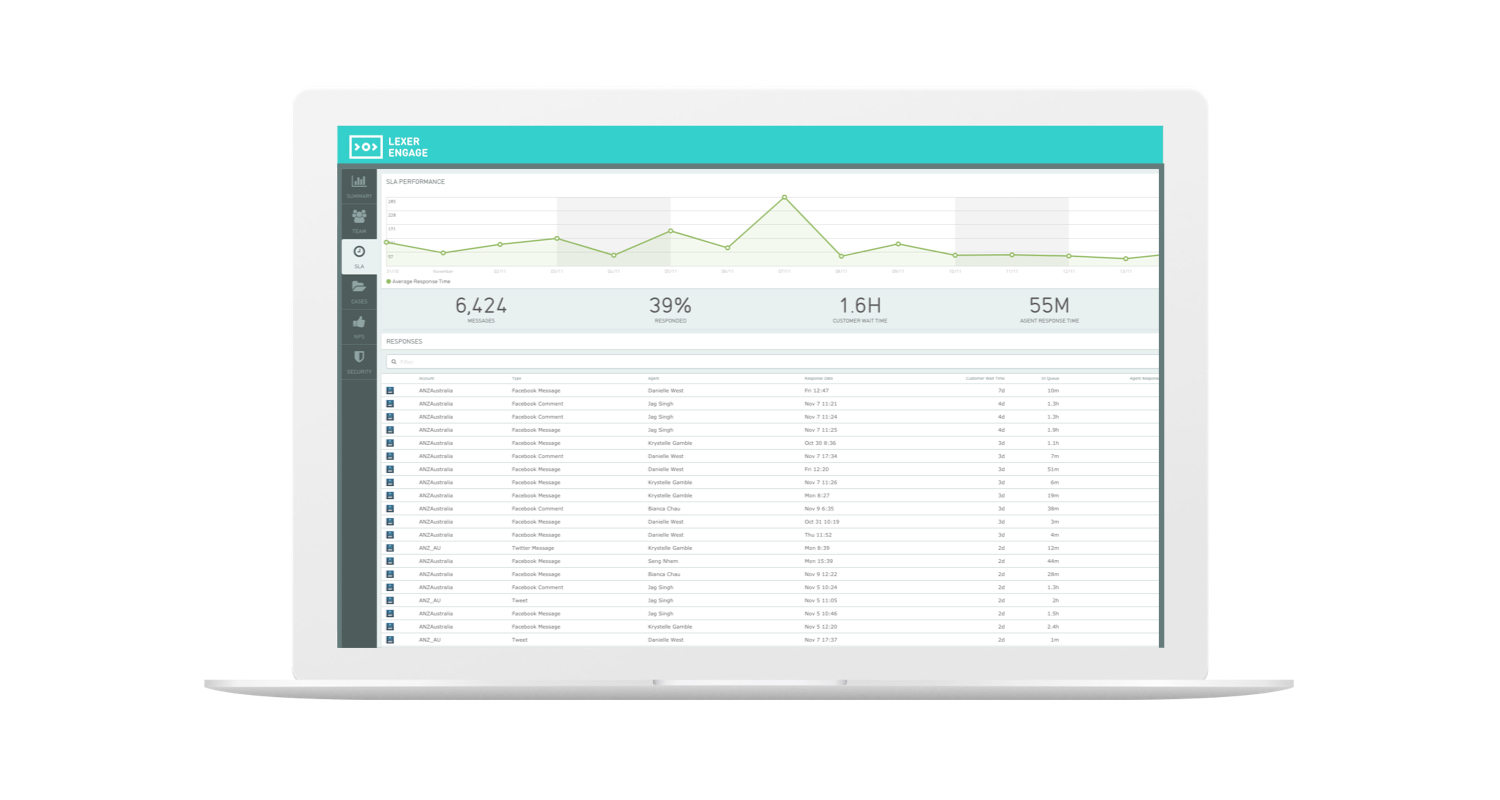Sort responses by the Agent column
Viewport: 1500px width, 800px height.
point(651,378)
